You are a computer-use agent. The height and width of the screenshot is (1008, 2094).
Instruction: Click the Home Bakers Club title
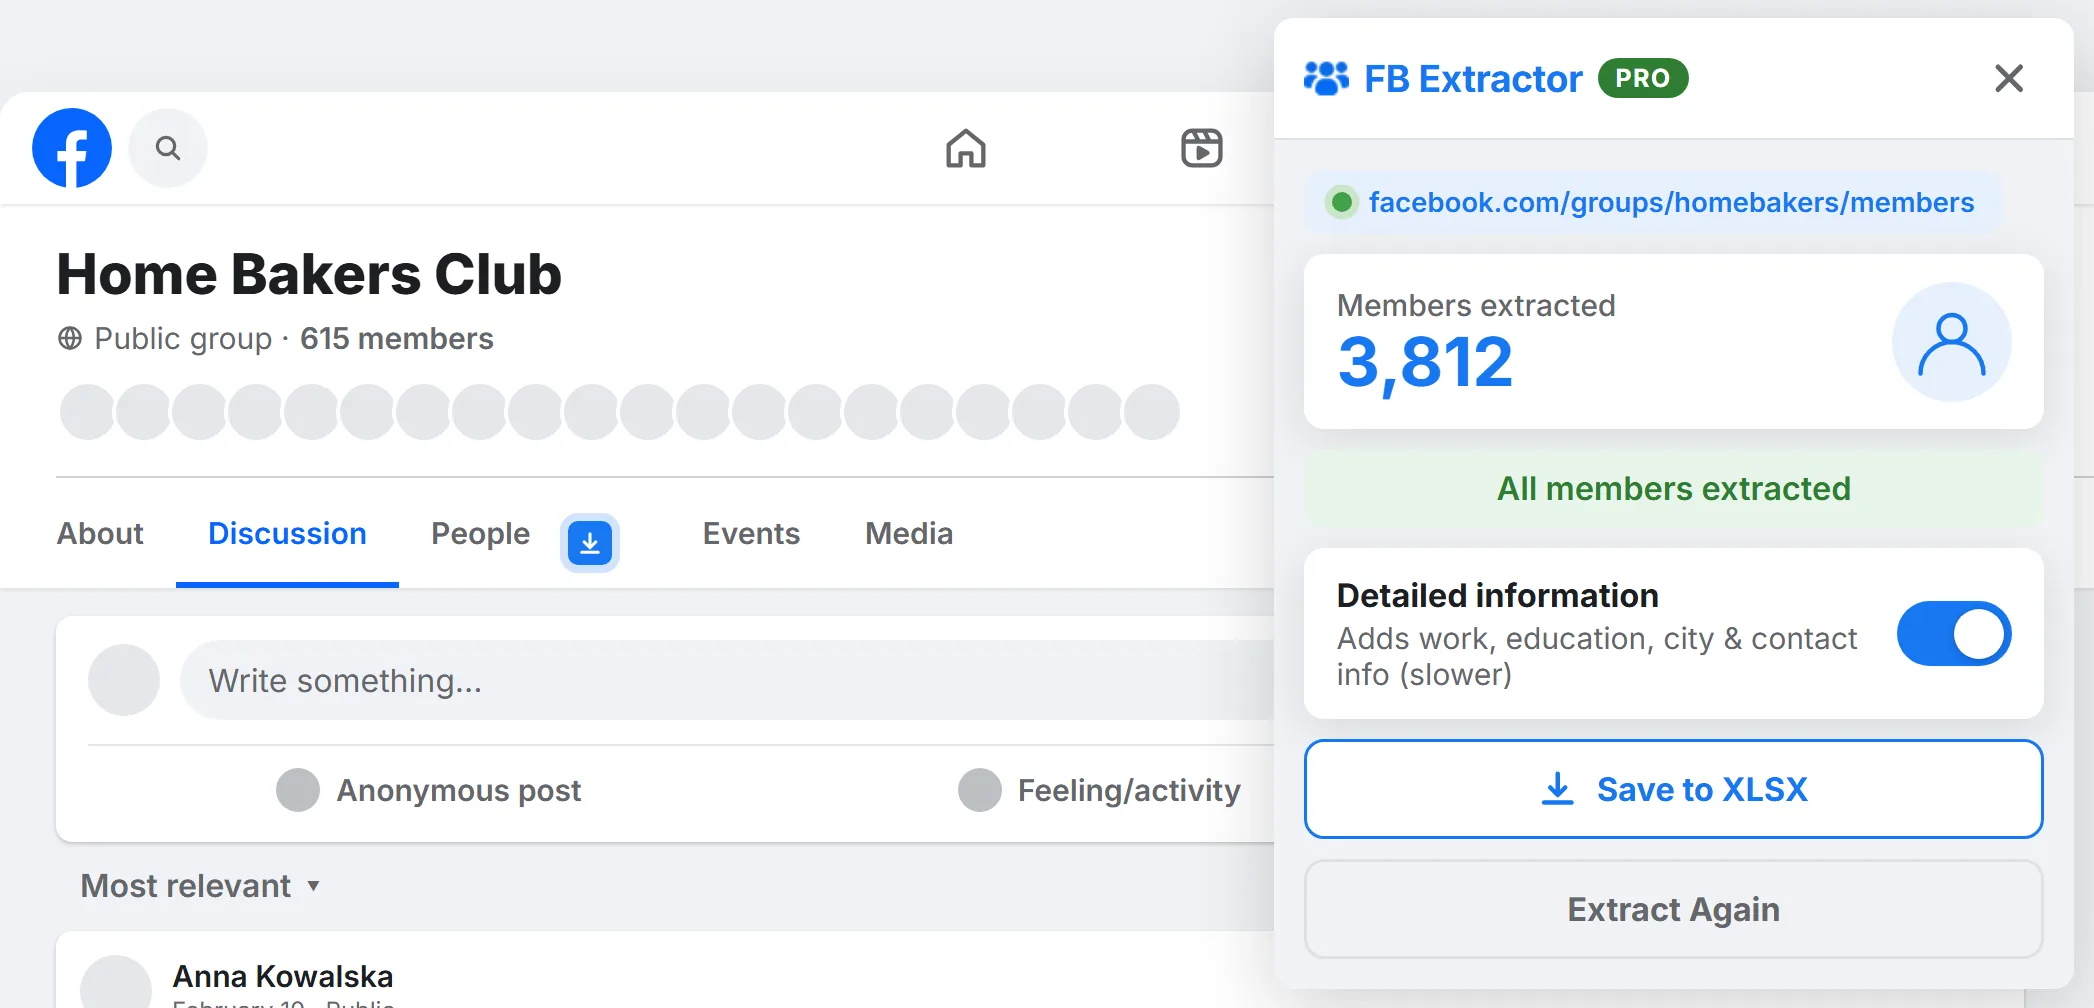[x=309, y=274]
